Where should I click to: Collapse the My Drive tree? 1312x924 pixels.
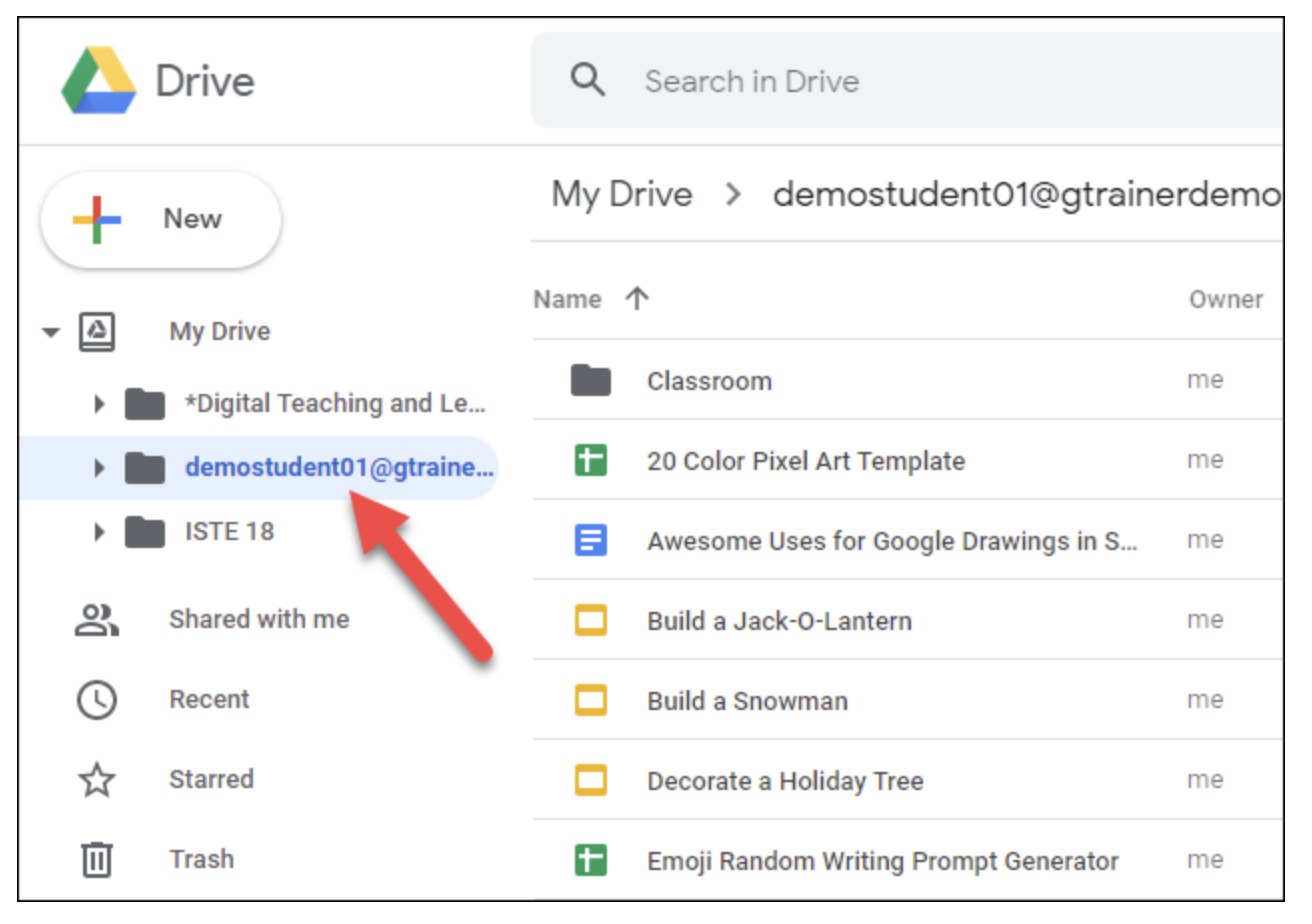pyautogui.click(x=51, y=333)
